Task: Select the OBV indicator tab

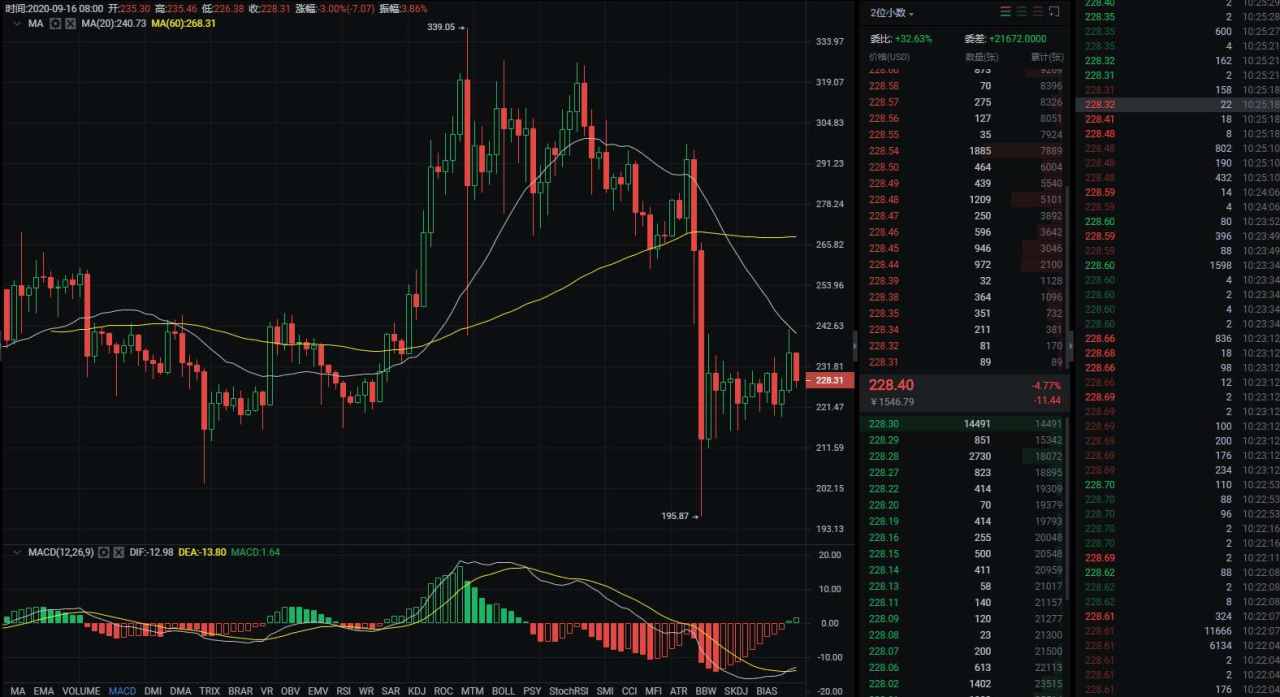Action: (x=291, y=691)
